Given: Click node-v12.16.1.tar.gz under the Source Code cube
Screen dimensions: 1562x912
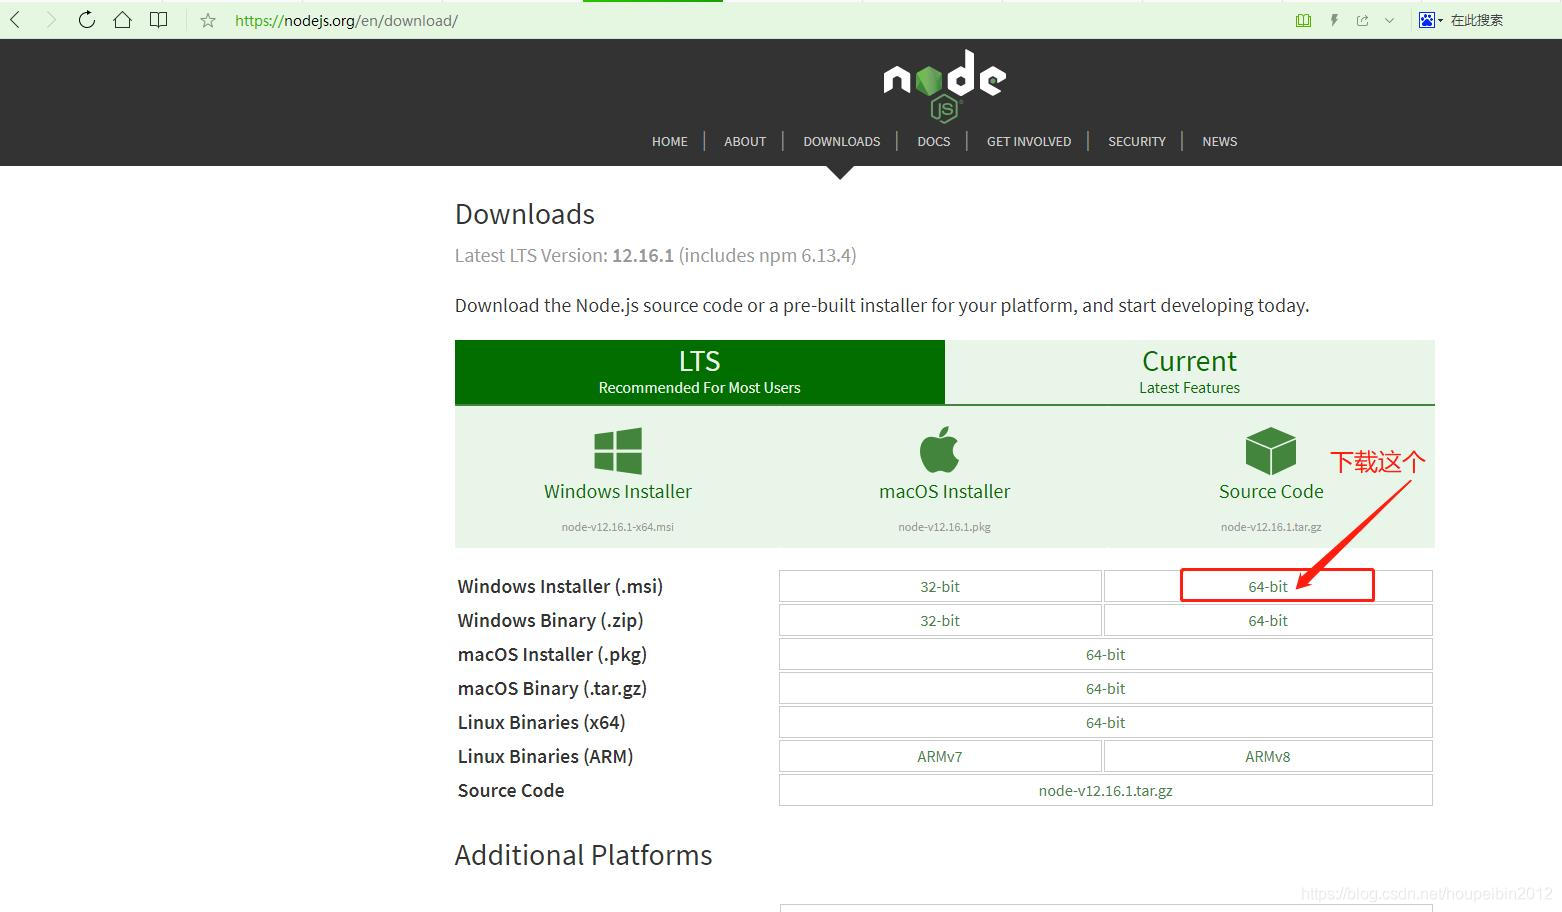Looking at the screenshot, I should pyautogui.click(x=1271, y=527).
